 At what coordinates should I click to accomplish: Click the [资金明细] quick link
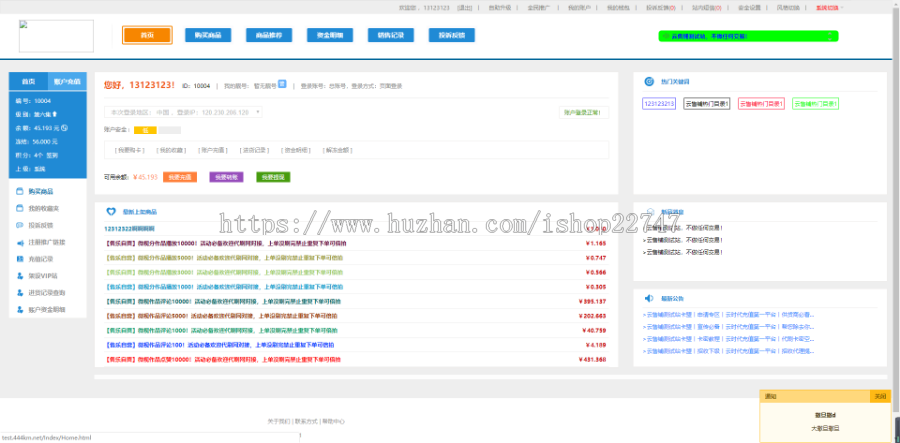[x=296, y=150]
